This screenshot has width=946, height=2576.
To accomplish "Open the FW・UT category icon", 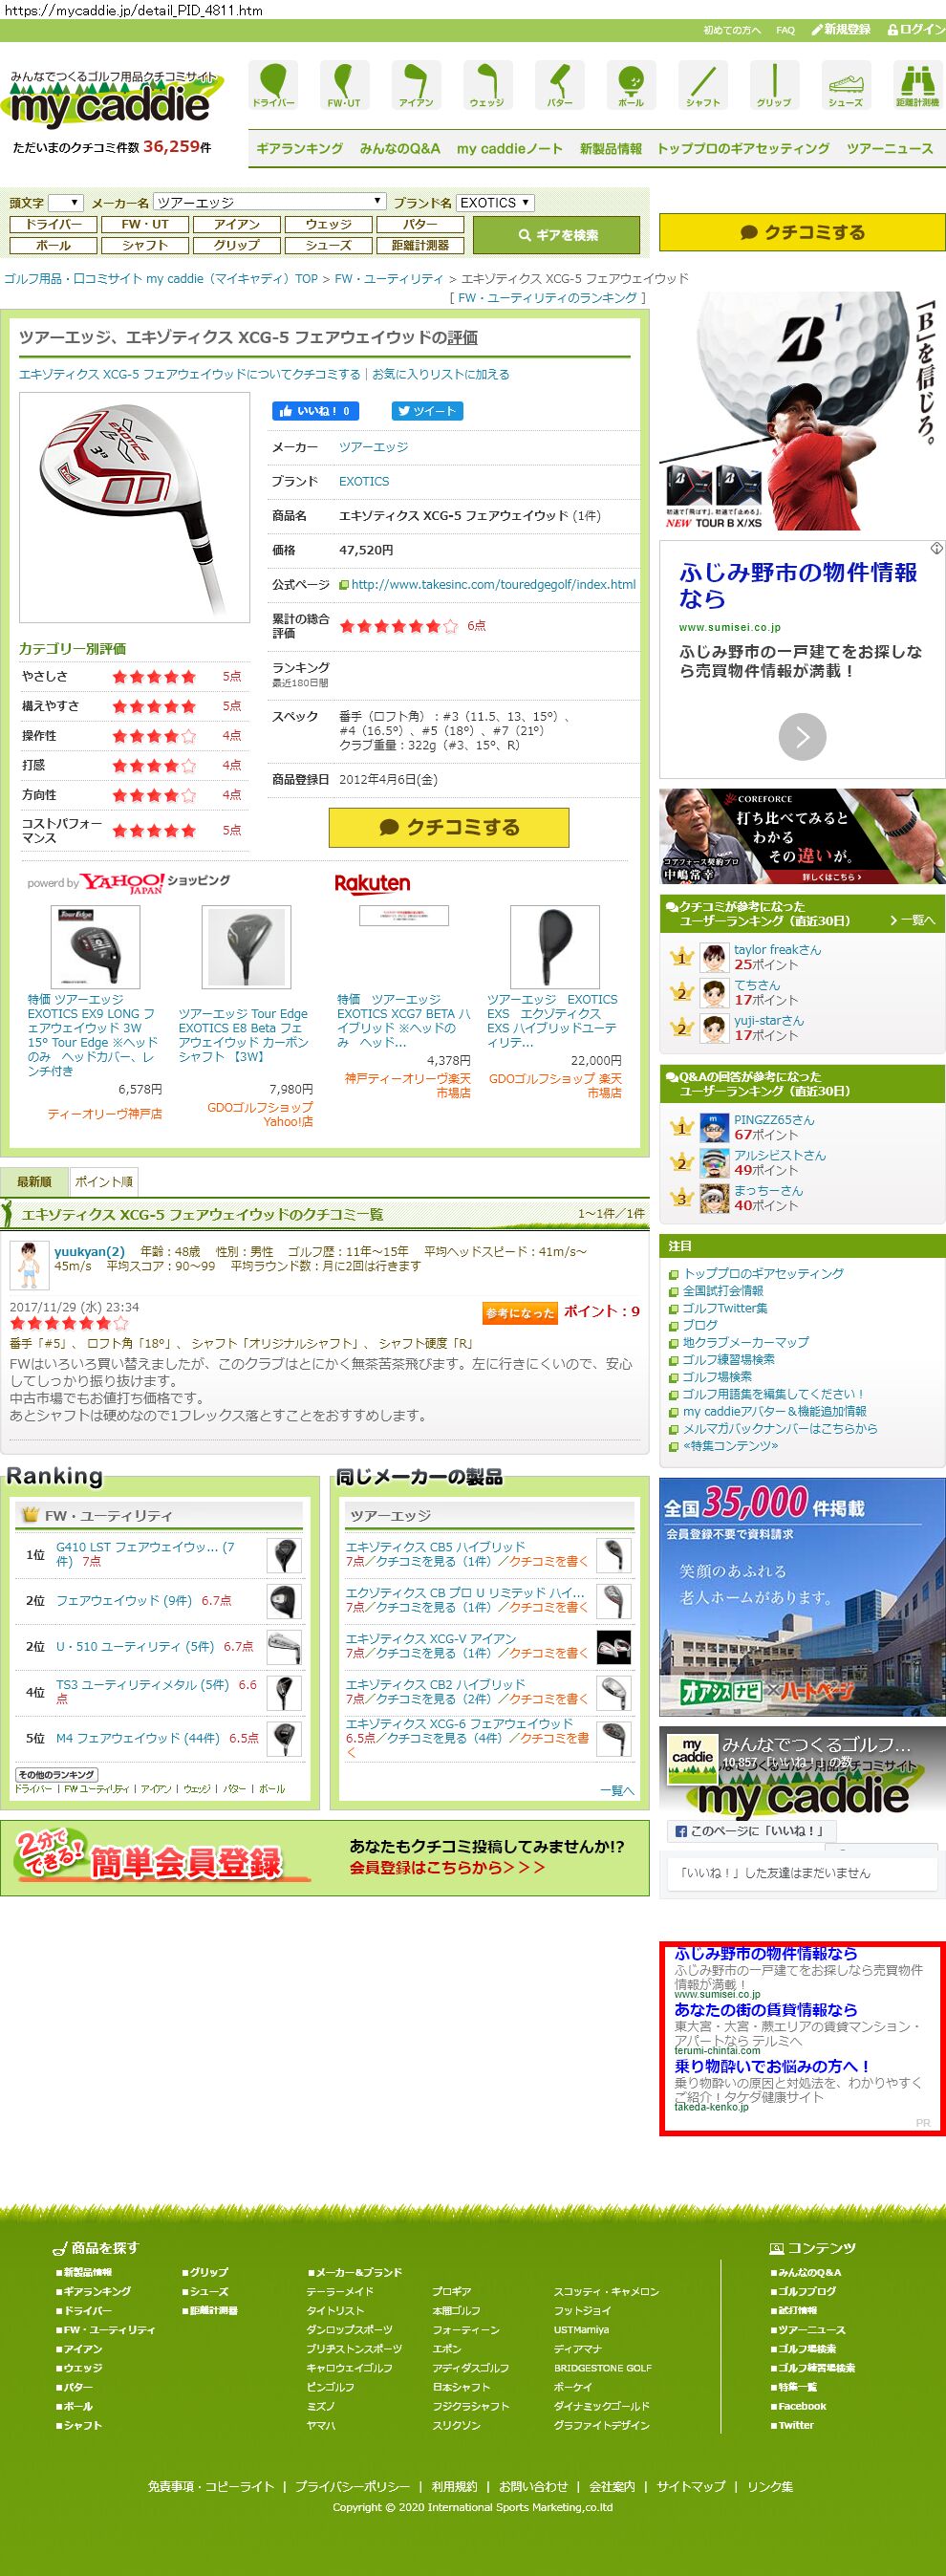I will point(344,84).
